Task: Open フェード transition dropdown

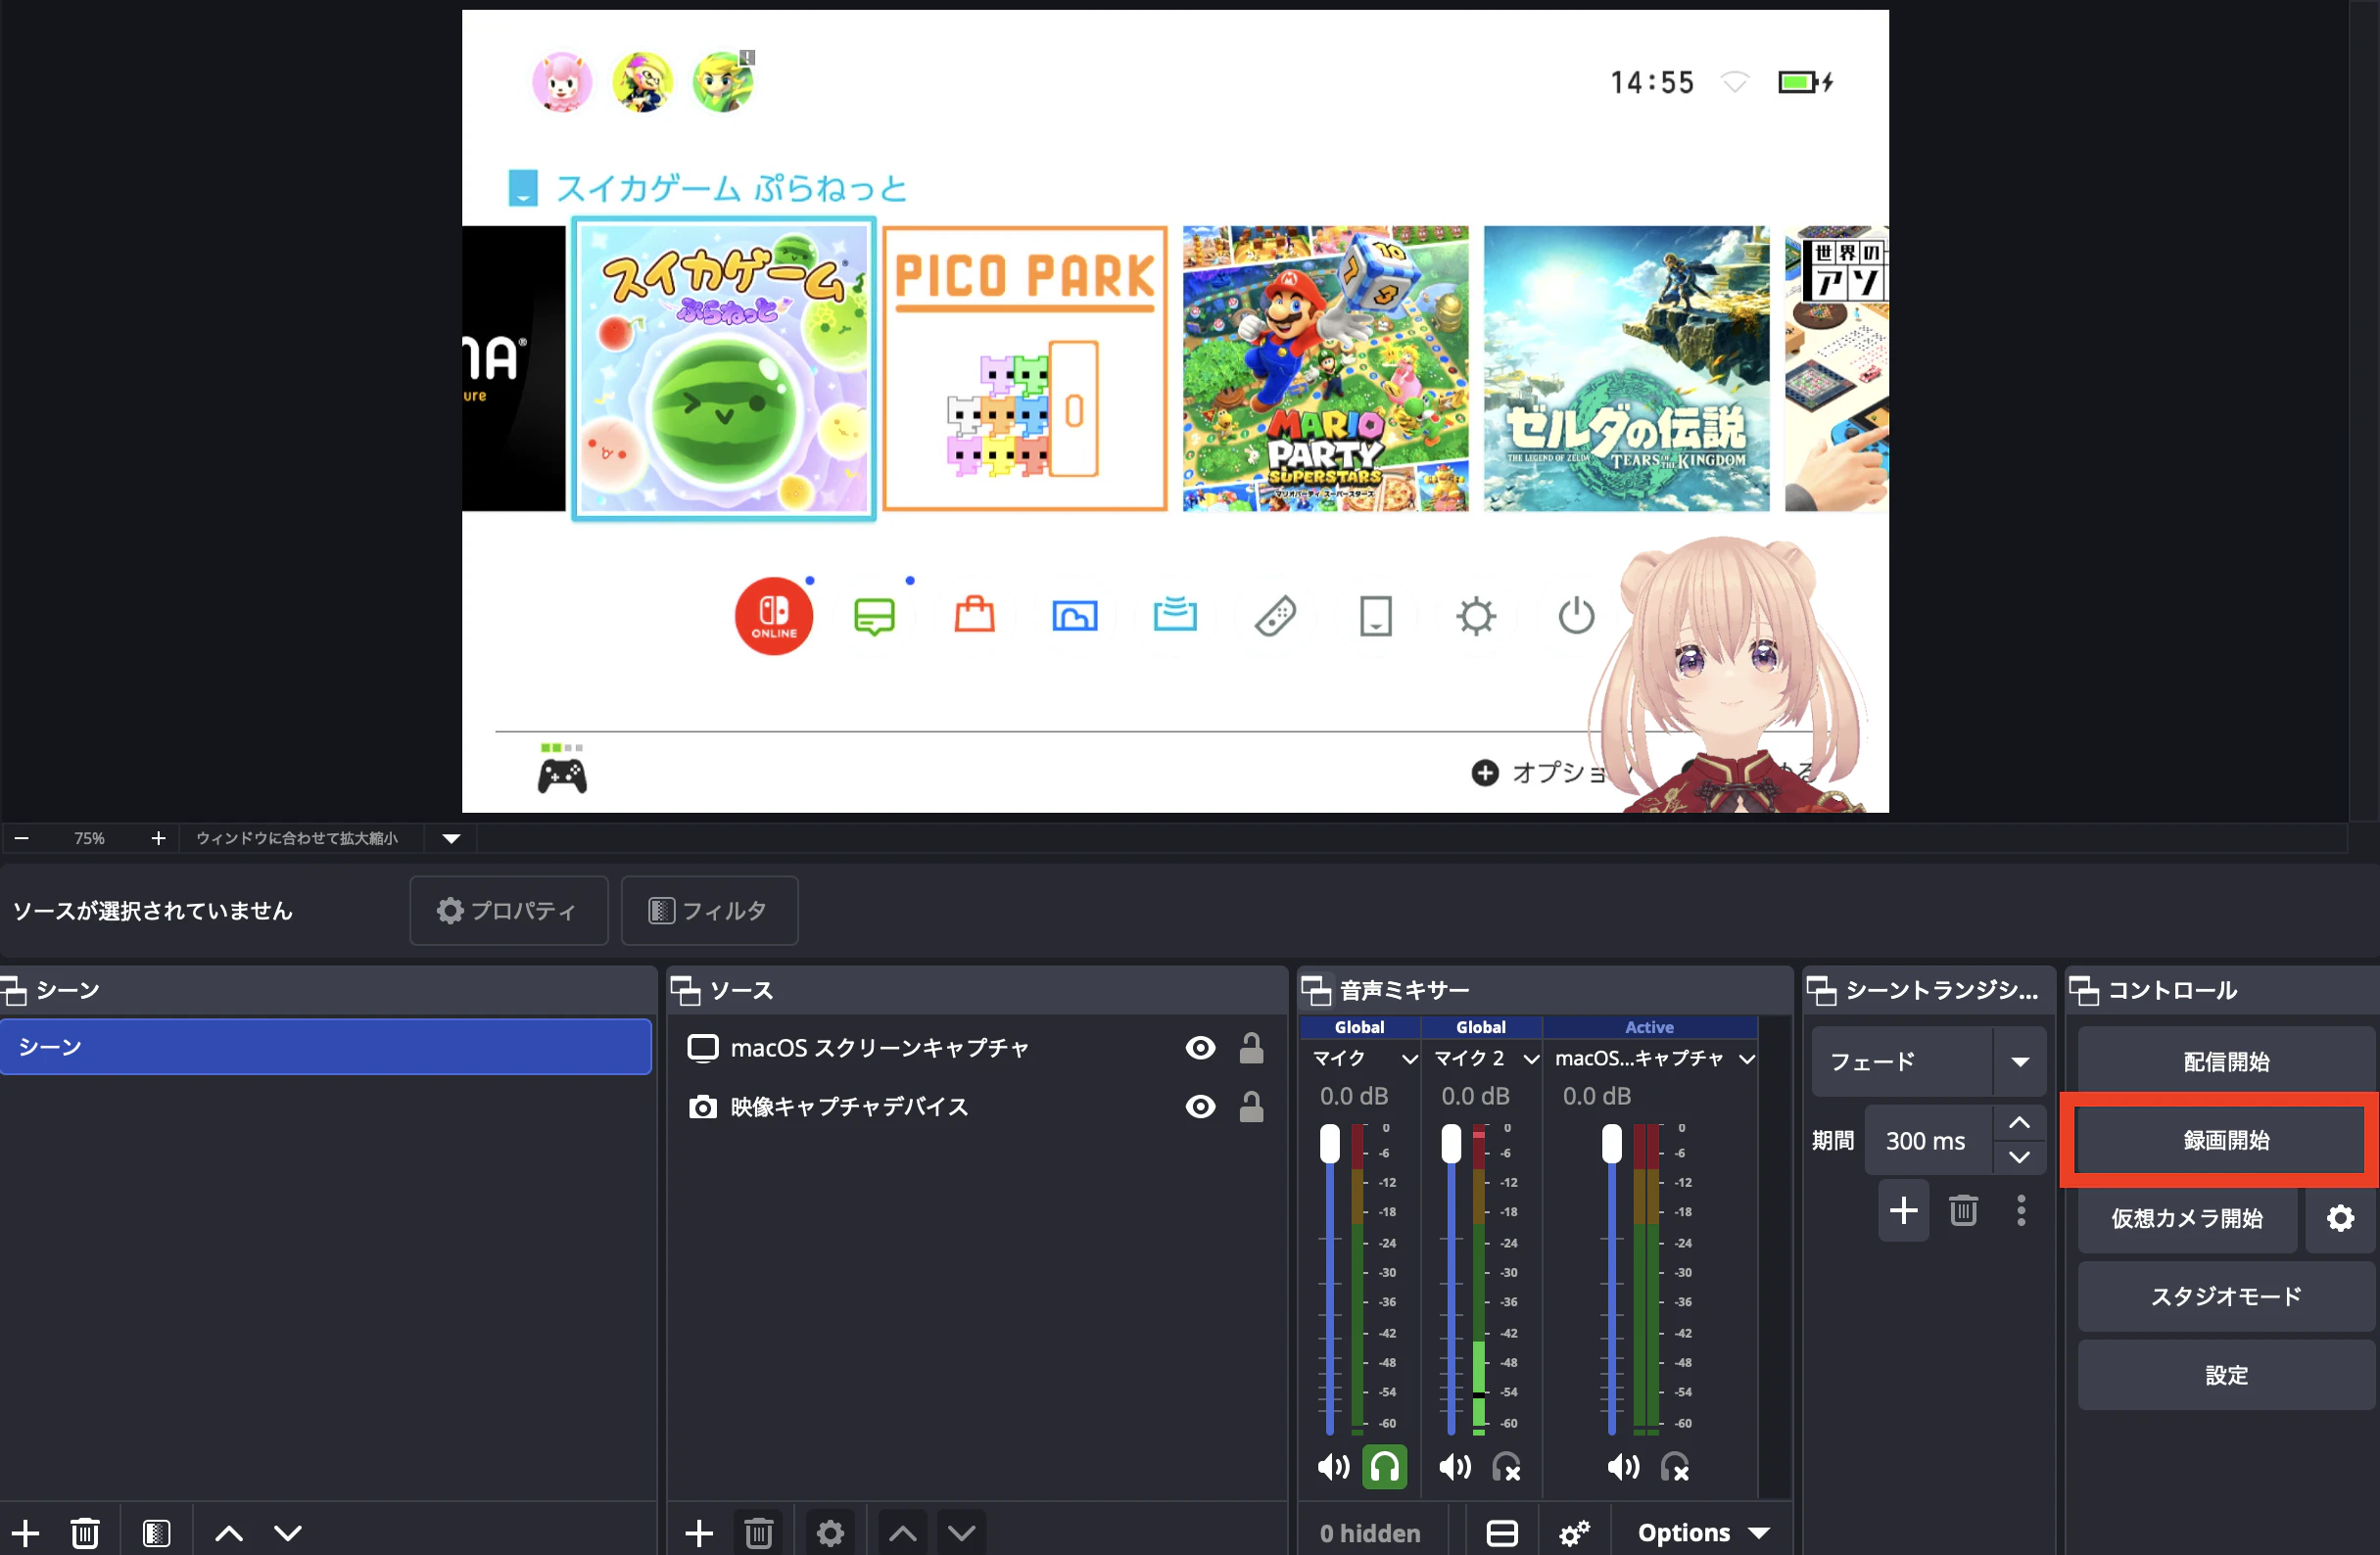Action: coord(2020,1062)
